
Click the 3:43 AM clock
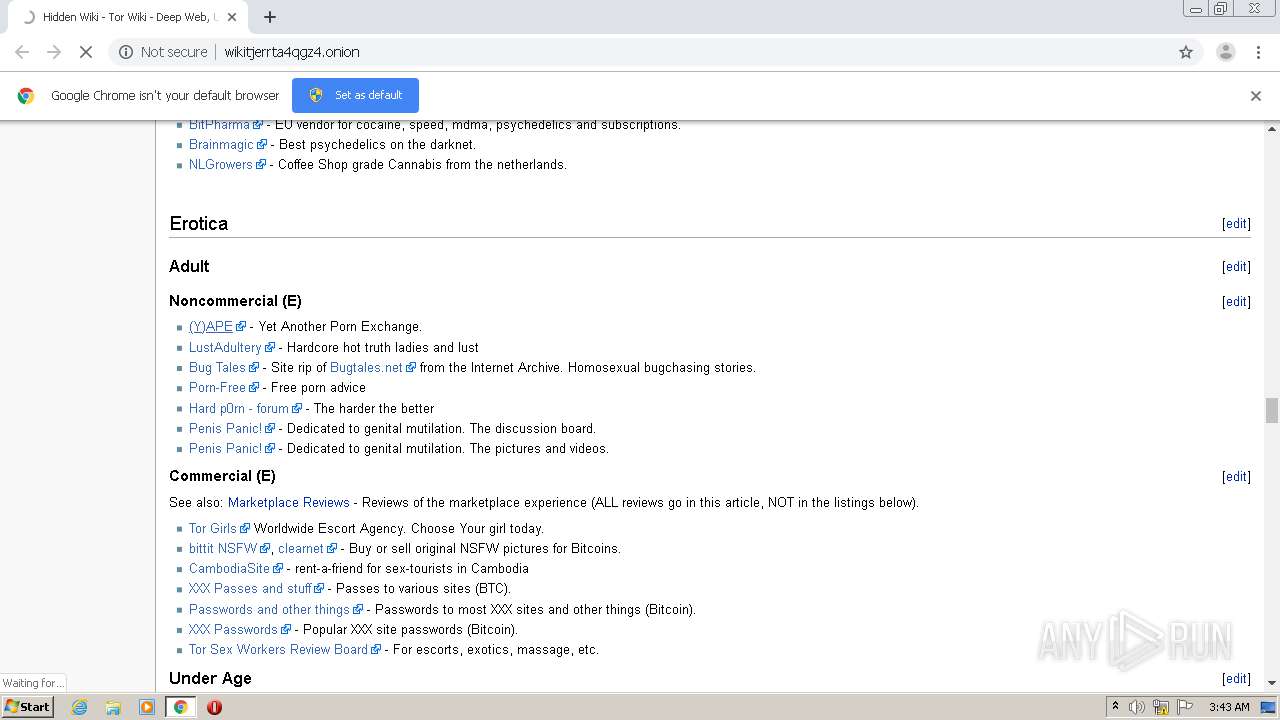pos(1229,707)
